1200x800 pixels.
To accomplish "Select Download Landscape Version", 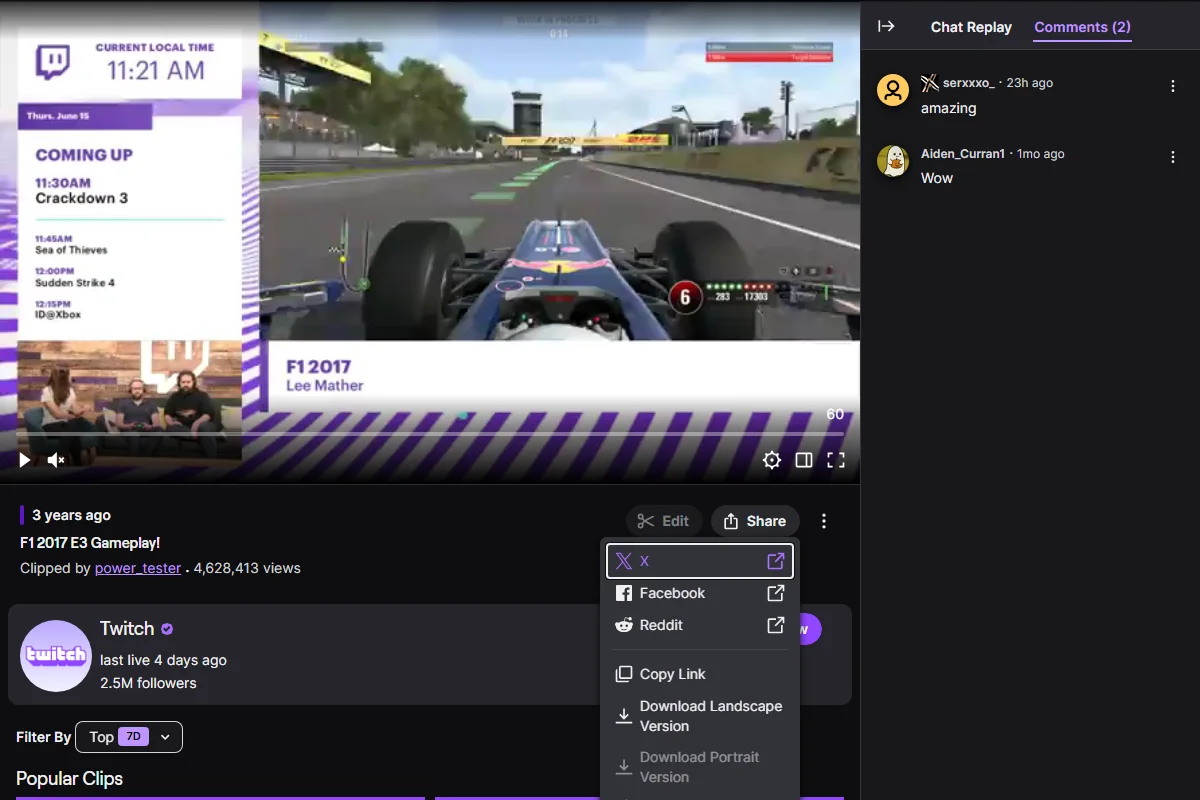I will [x=700, y=716].
